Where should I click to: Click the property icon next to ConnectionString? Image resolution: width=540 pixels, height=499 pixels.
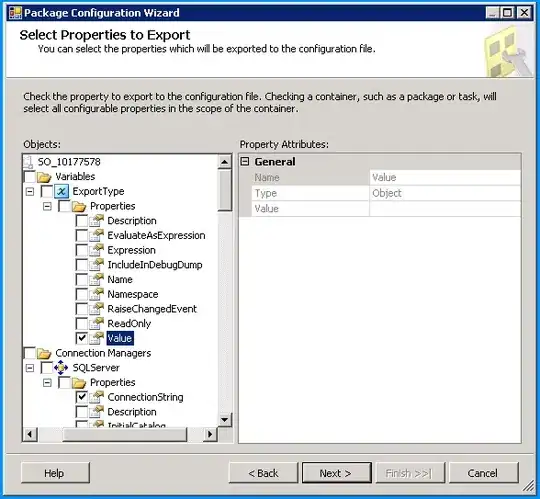96,397
